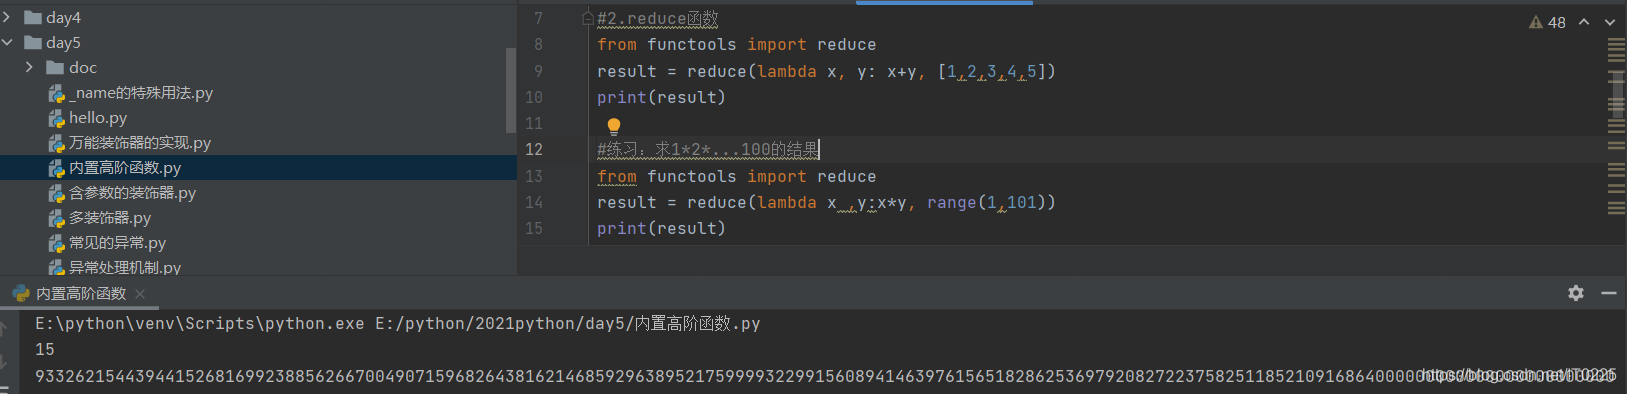Click Python icon on run tab
1627x394 pixels.
tap(21, 293)
